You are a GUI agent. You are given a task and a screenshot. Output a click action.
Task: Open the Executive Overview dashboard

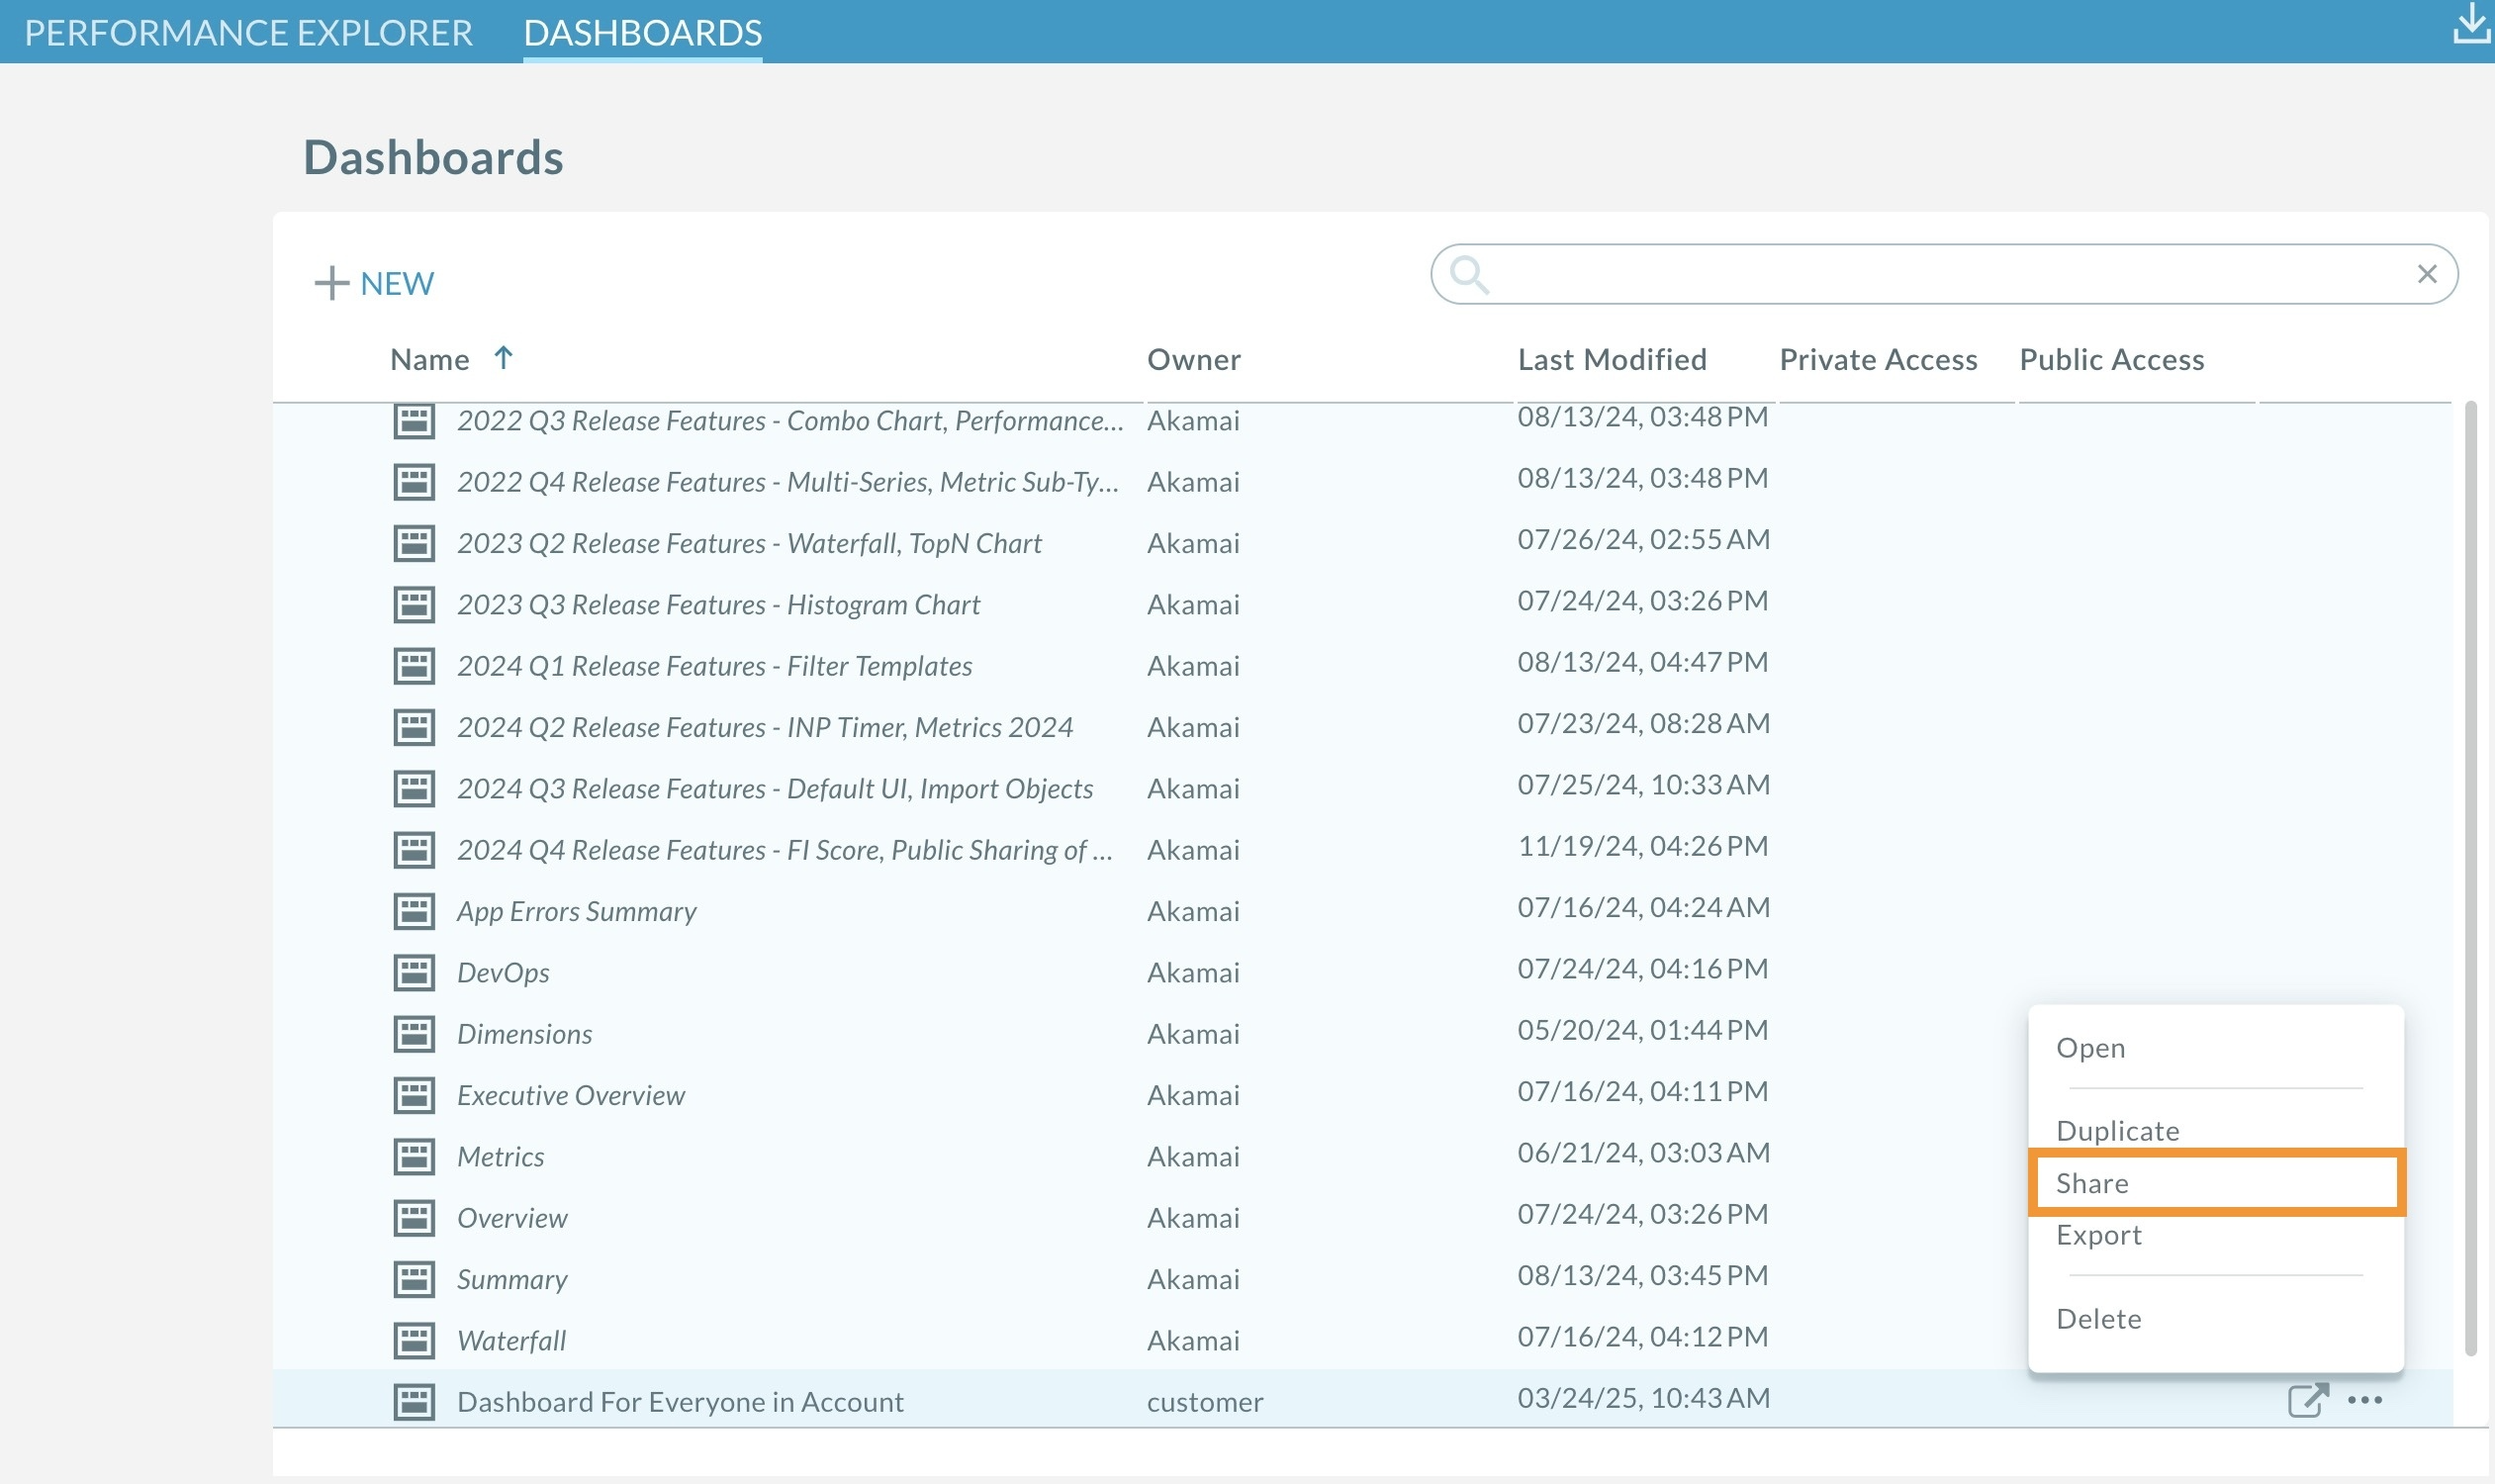pyautogui.click(x=571, y=1095)
